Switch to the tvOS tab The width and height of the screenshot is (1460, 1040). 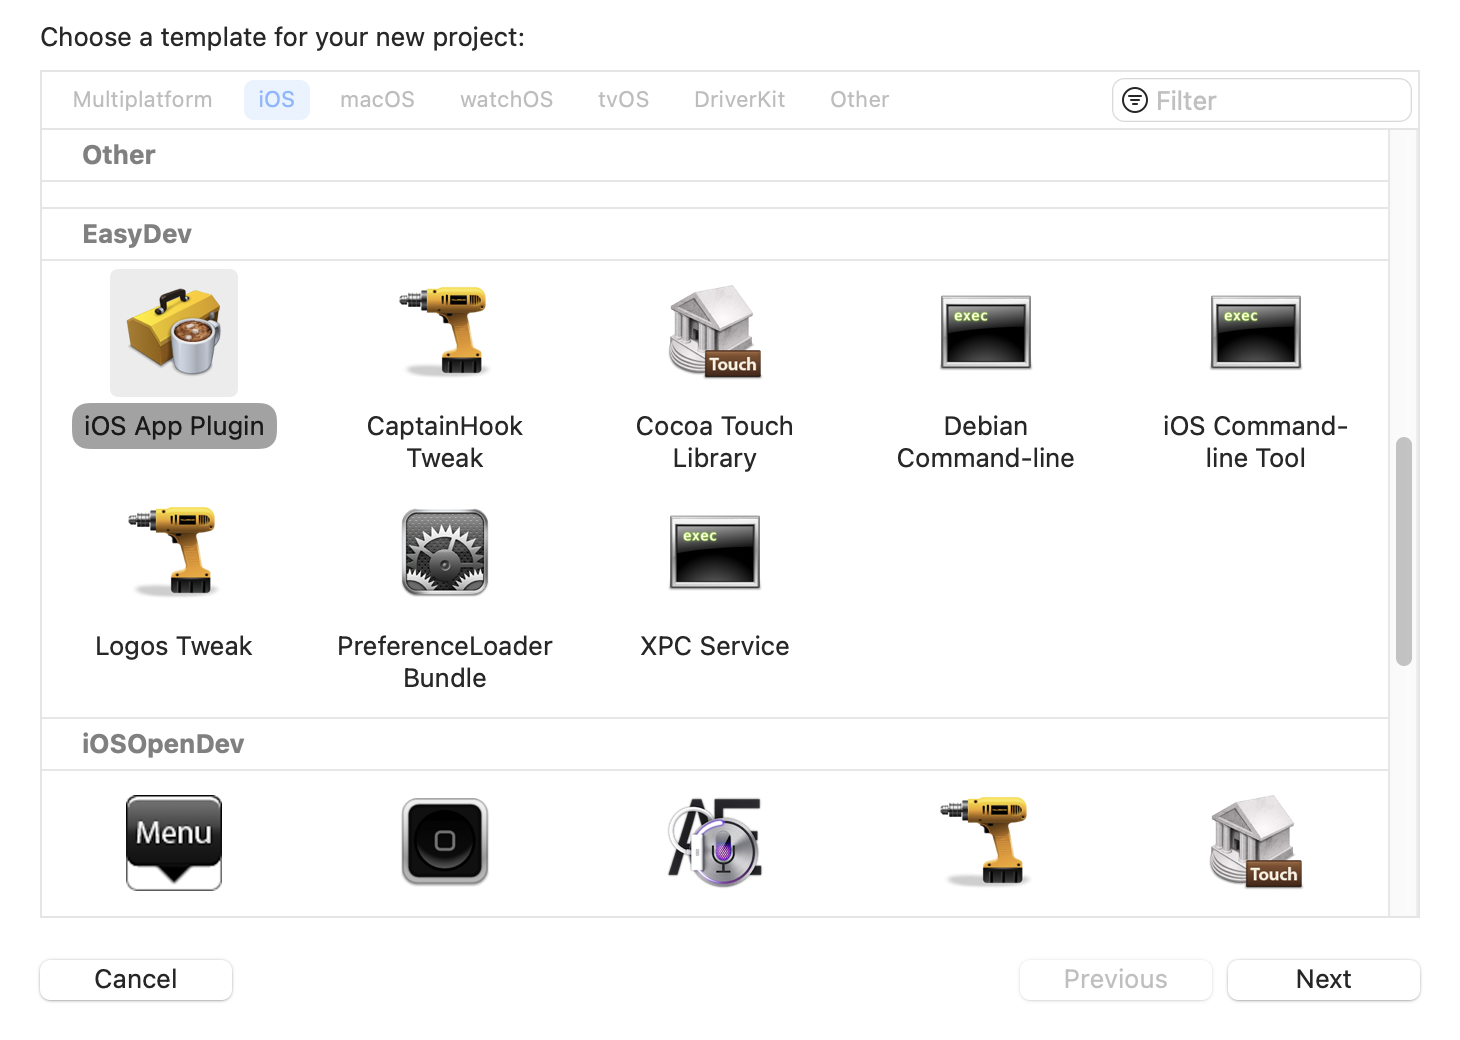[x=624, y=100]
